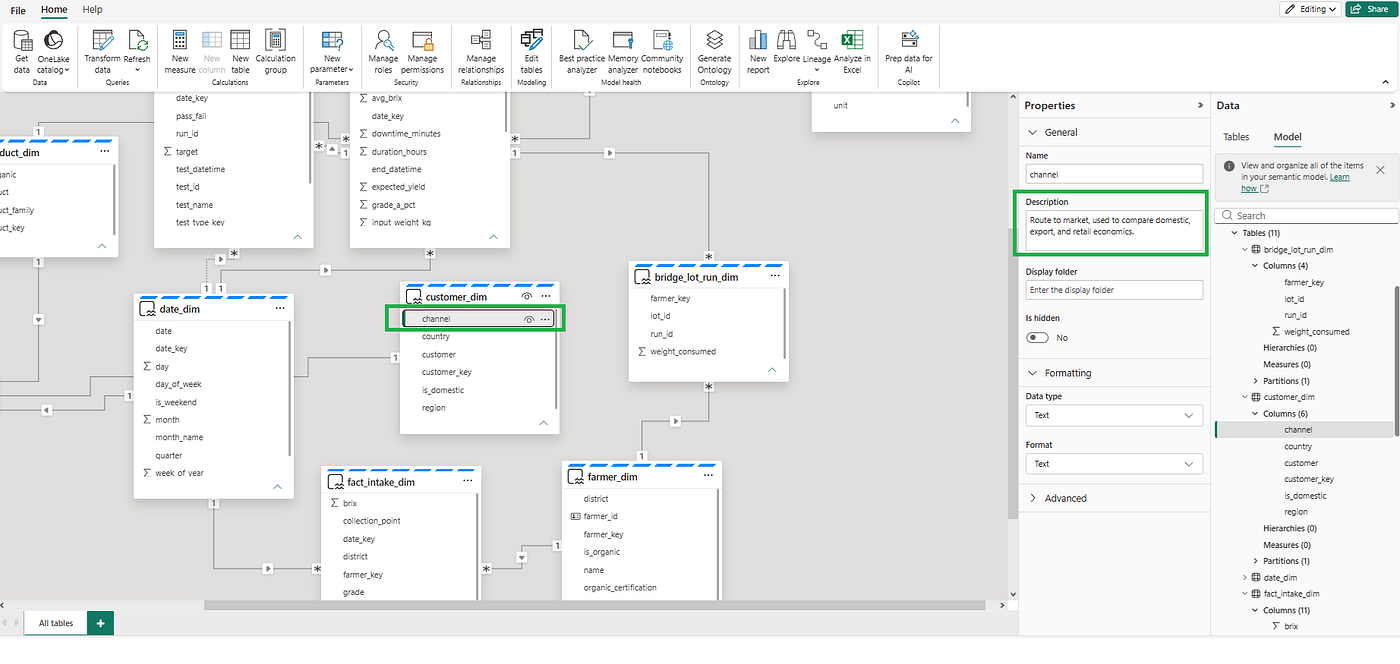This screenshot has height=664, width=1400.
Task: Edit the Description text box
Action: [1114, 231]
